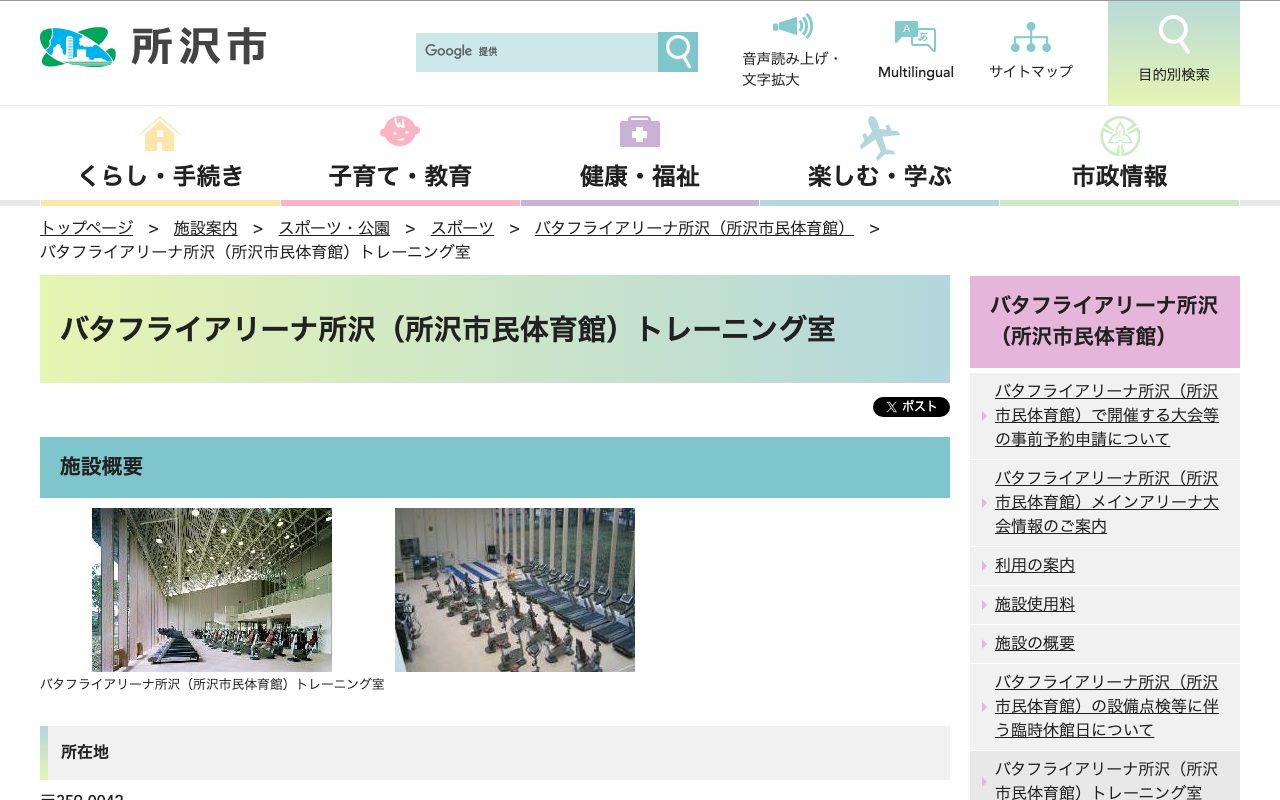Open 設備点検等に伴う臨時休館日について sidebar link
The height and width of the screenshot is (800, 1280).
pos(1107,706)
